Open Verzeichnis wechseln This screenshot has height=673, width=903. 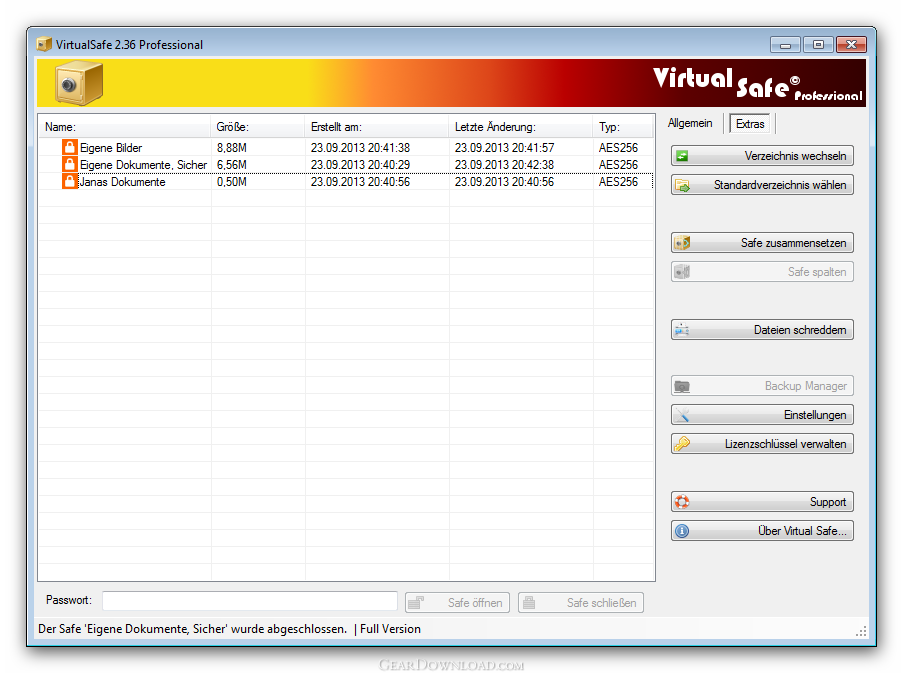762,156
